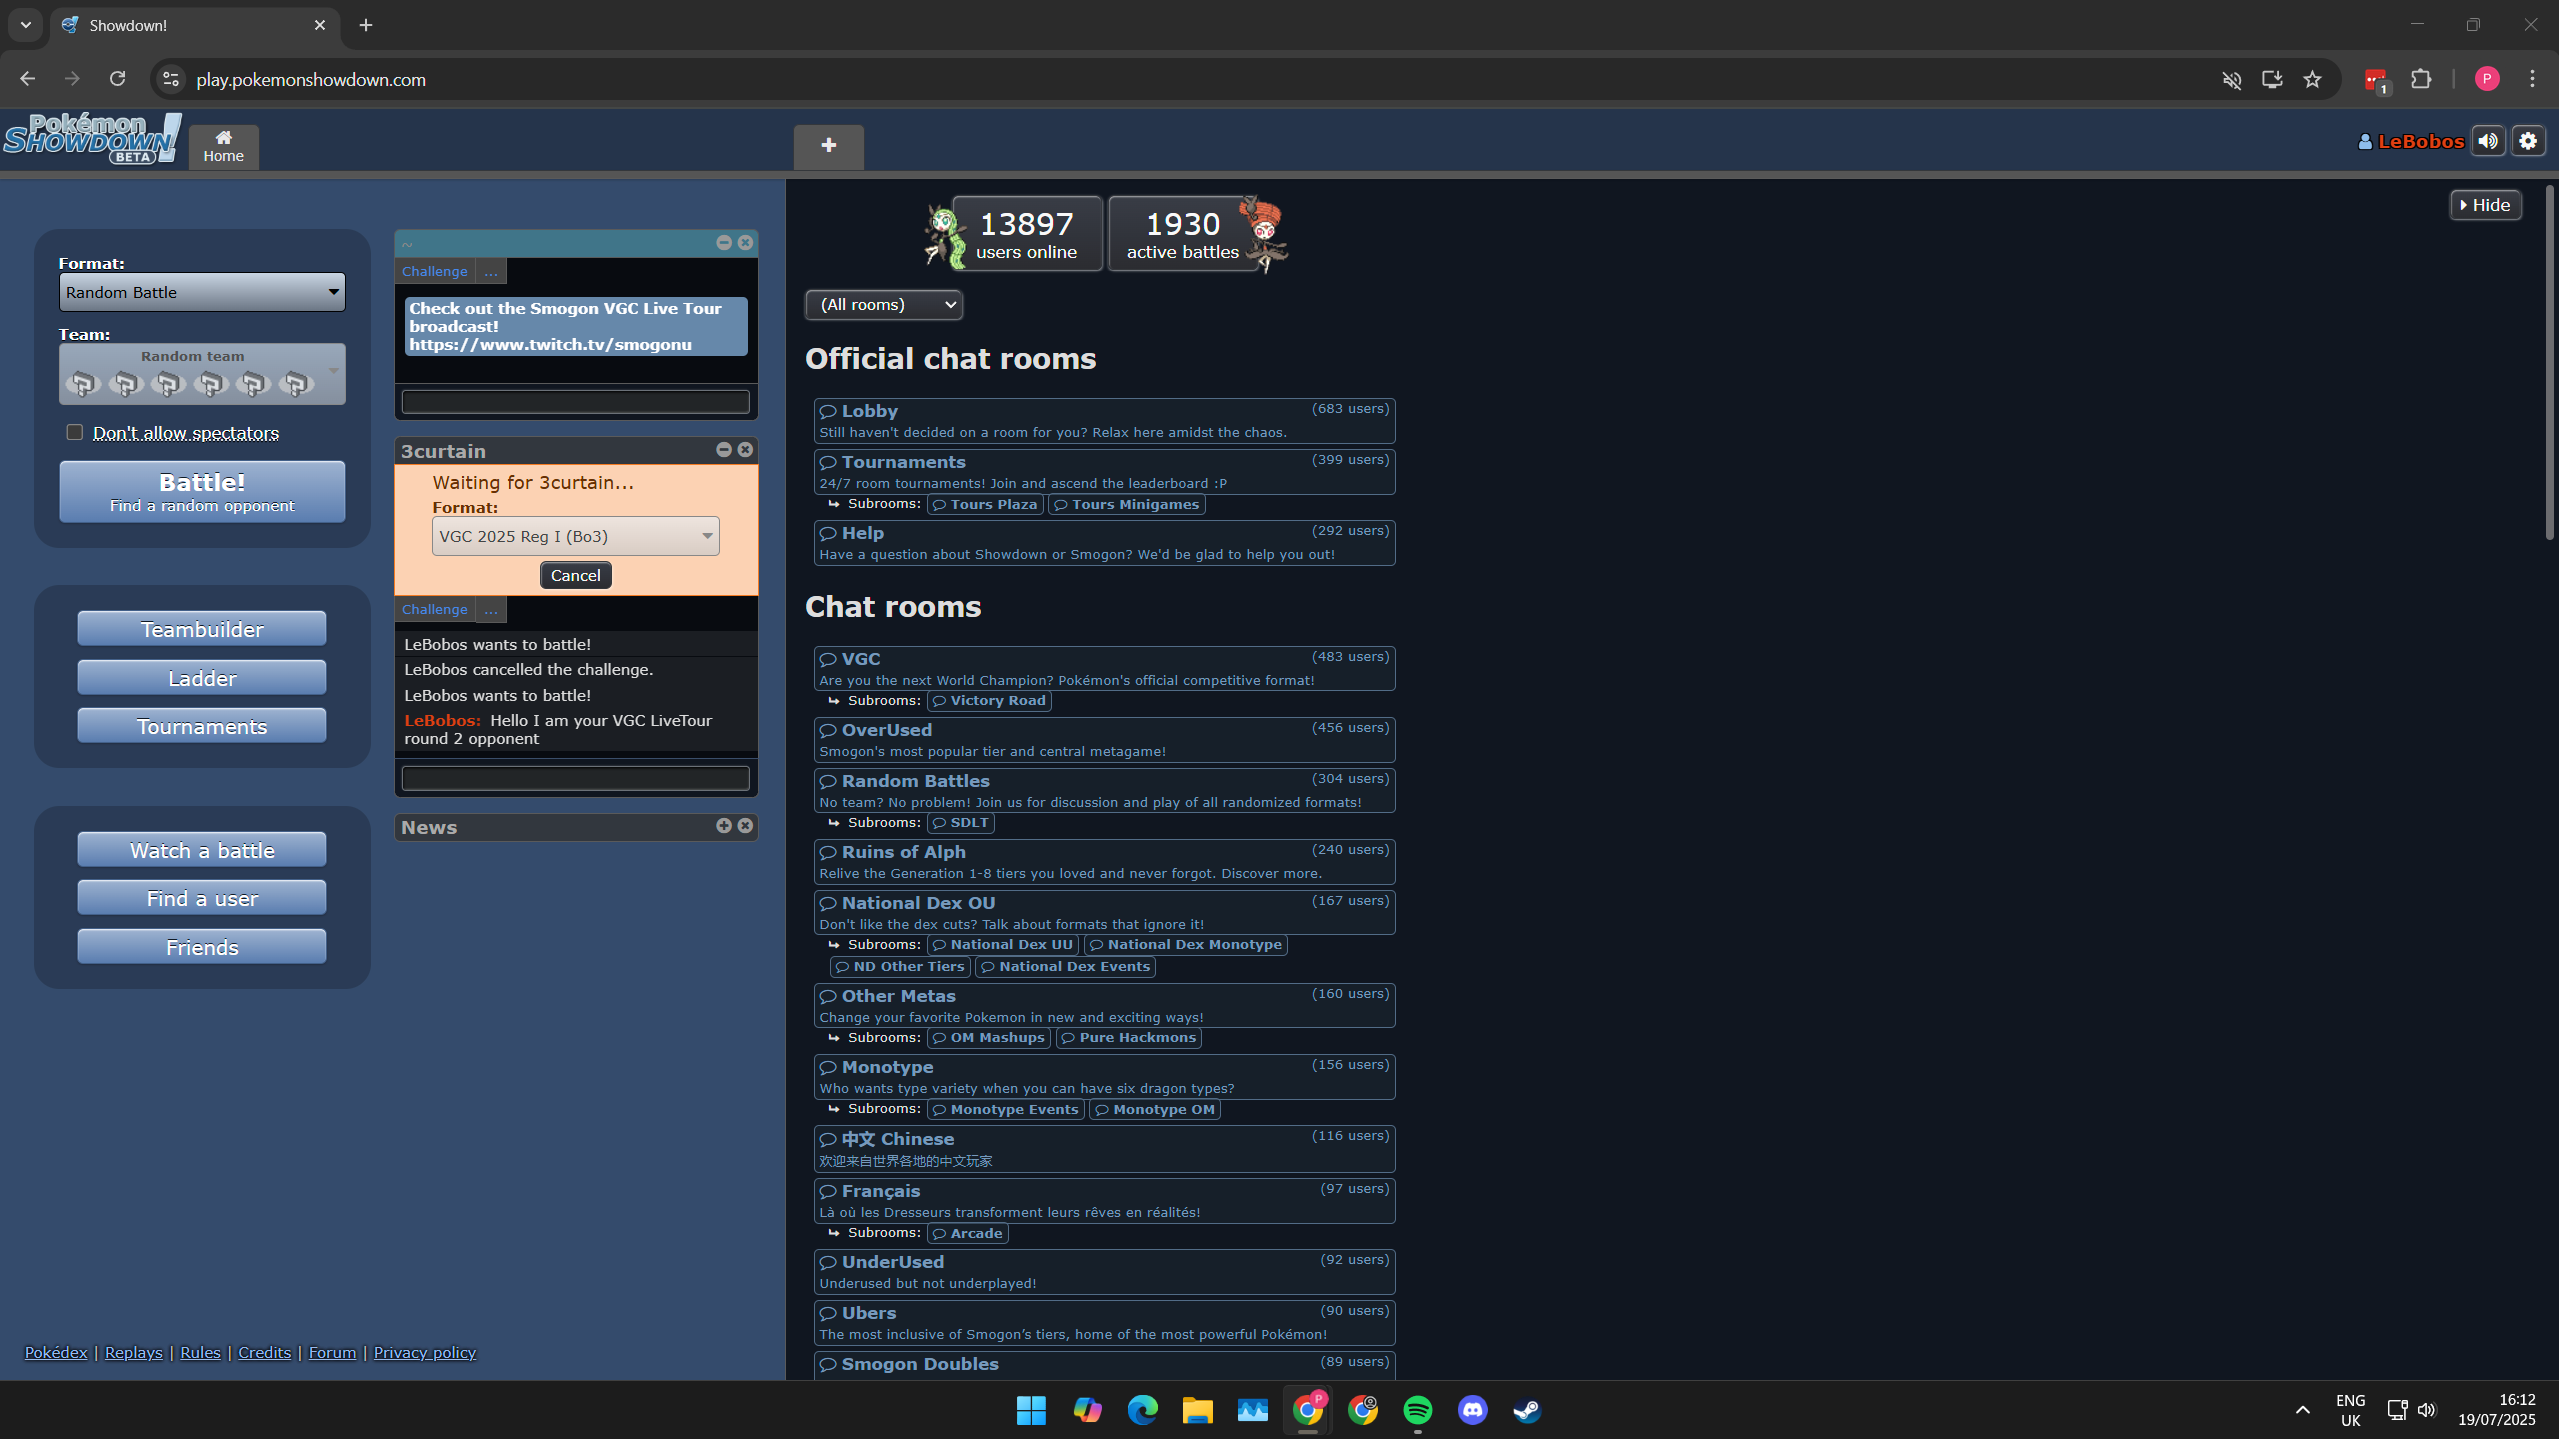The height and width of the screenshot is (1439, 2559).
Task: Join the Victory Road subroom
Action: (989, 701)
